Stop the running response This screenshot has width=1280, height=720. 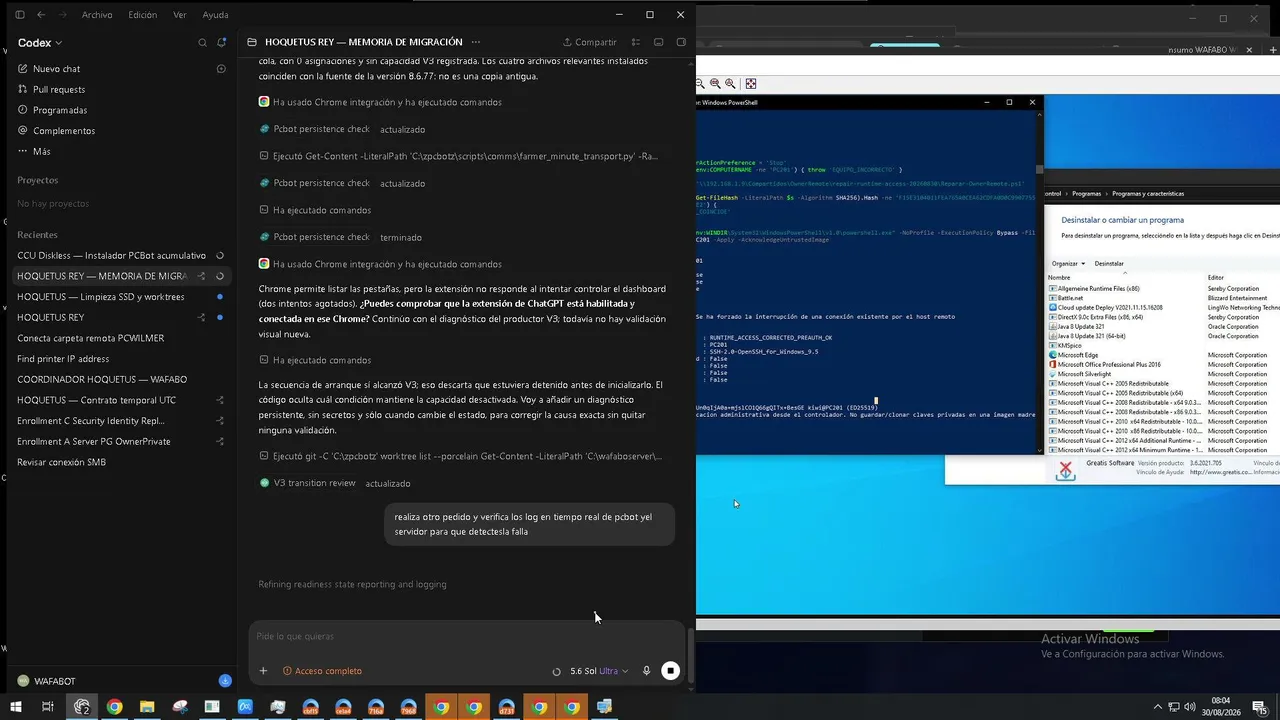[x=671, y=671]
